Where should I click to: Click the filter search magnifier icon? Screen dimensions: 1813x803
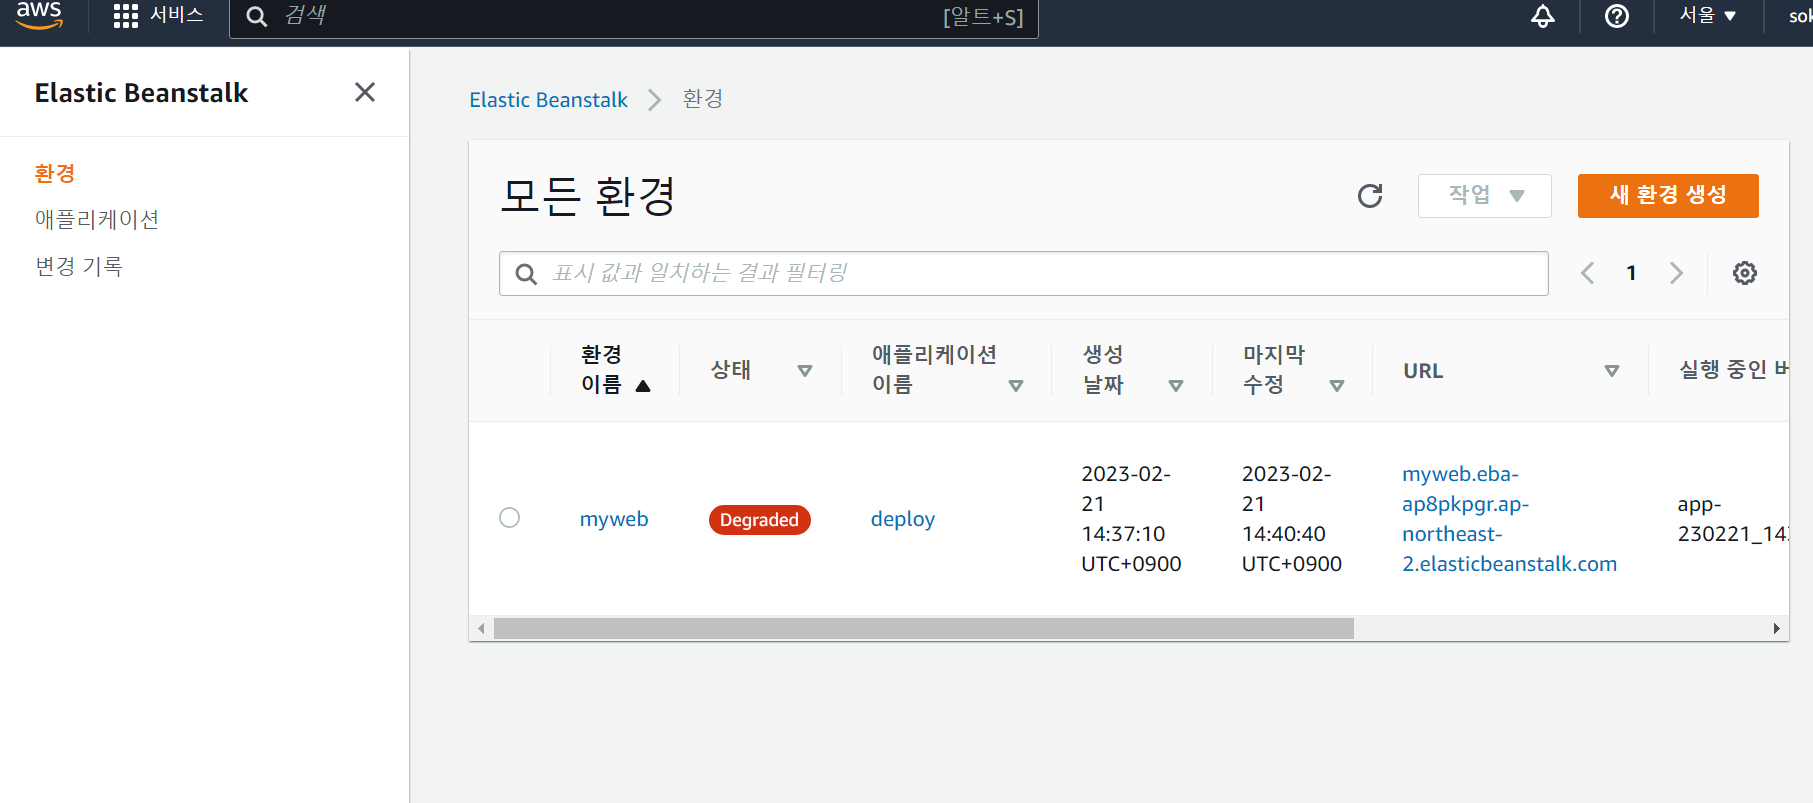(x=526, y=274)
